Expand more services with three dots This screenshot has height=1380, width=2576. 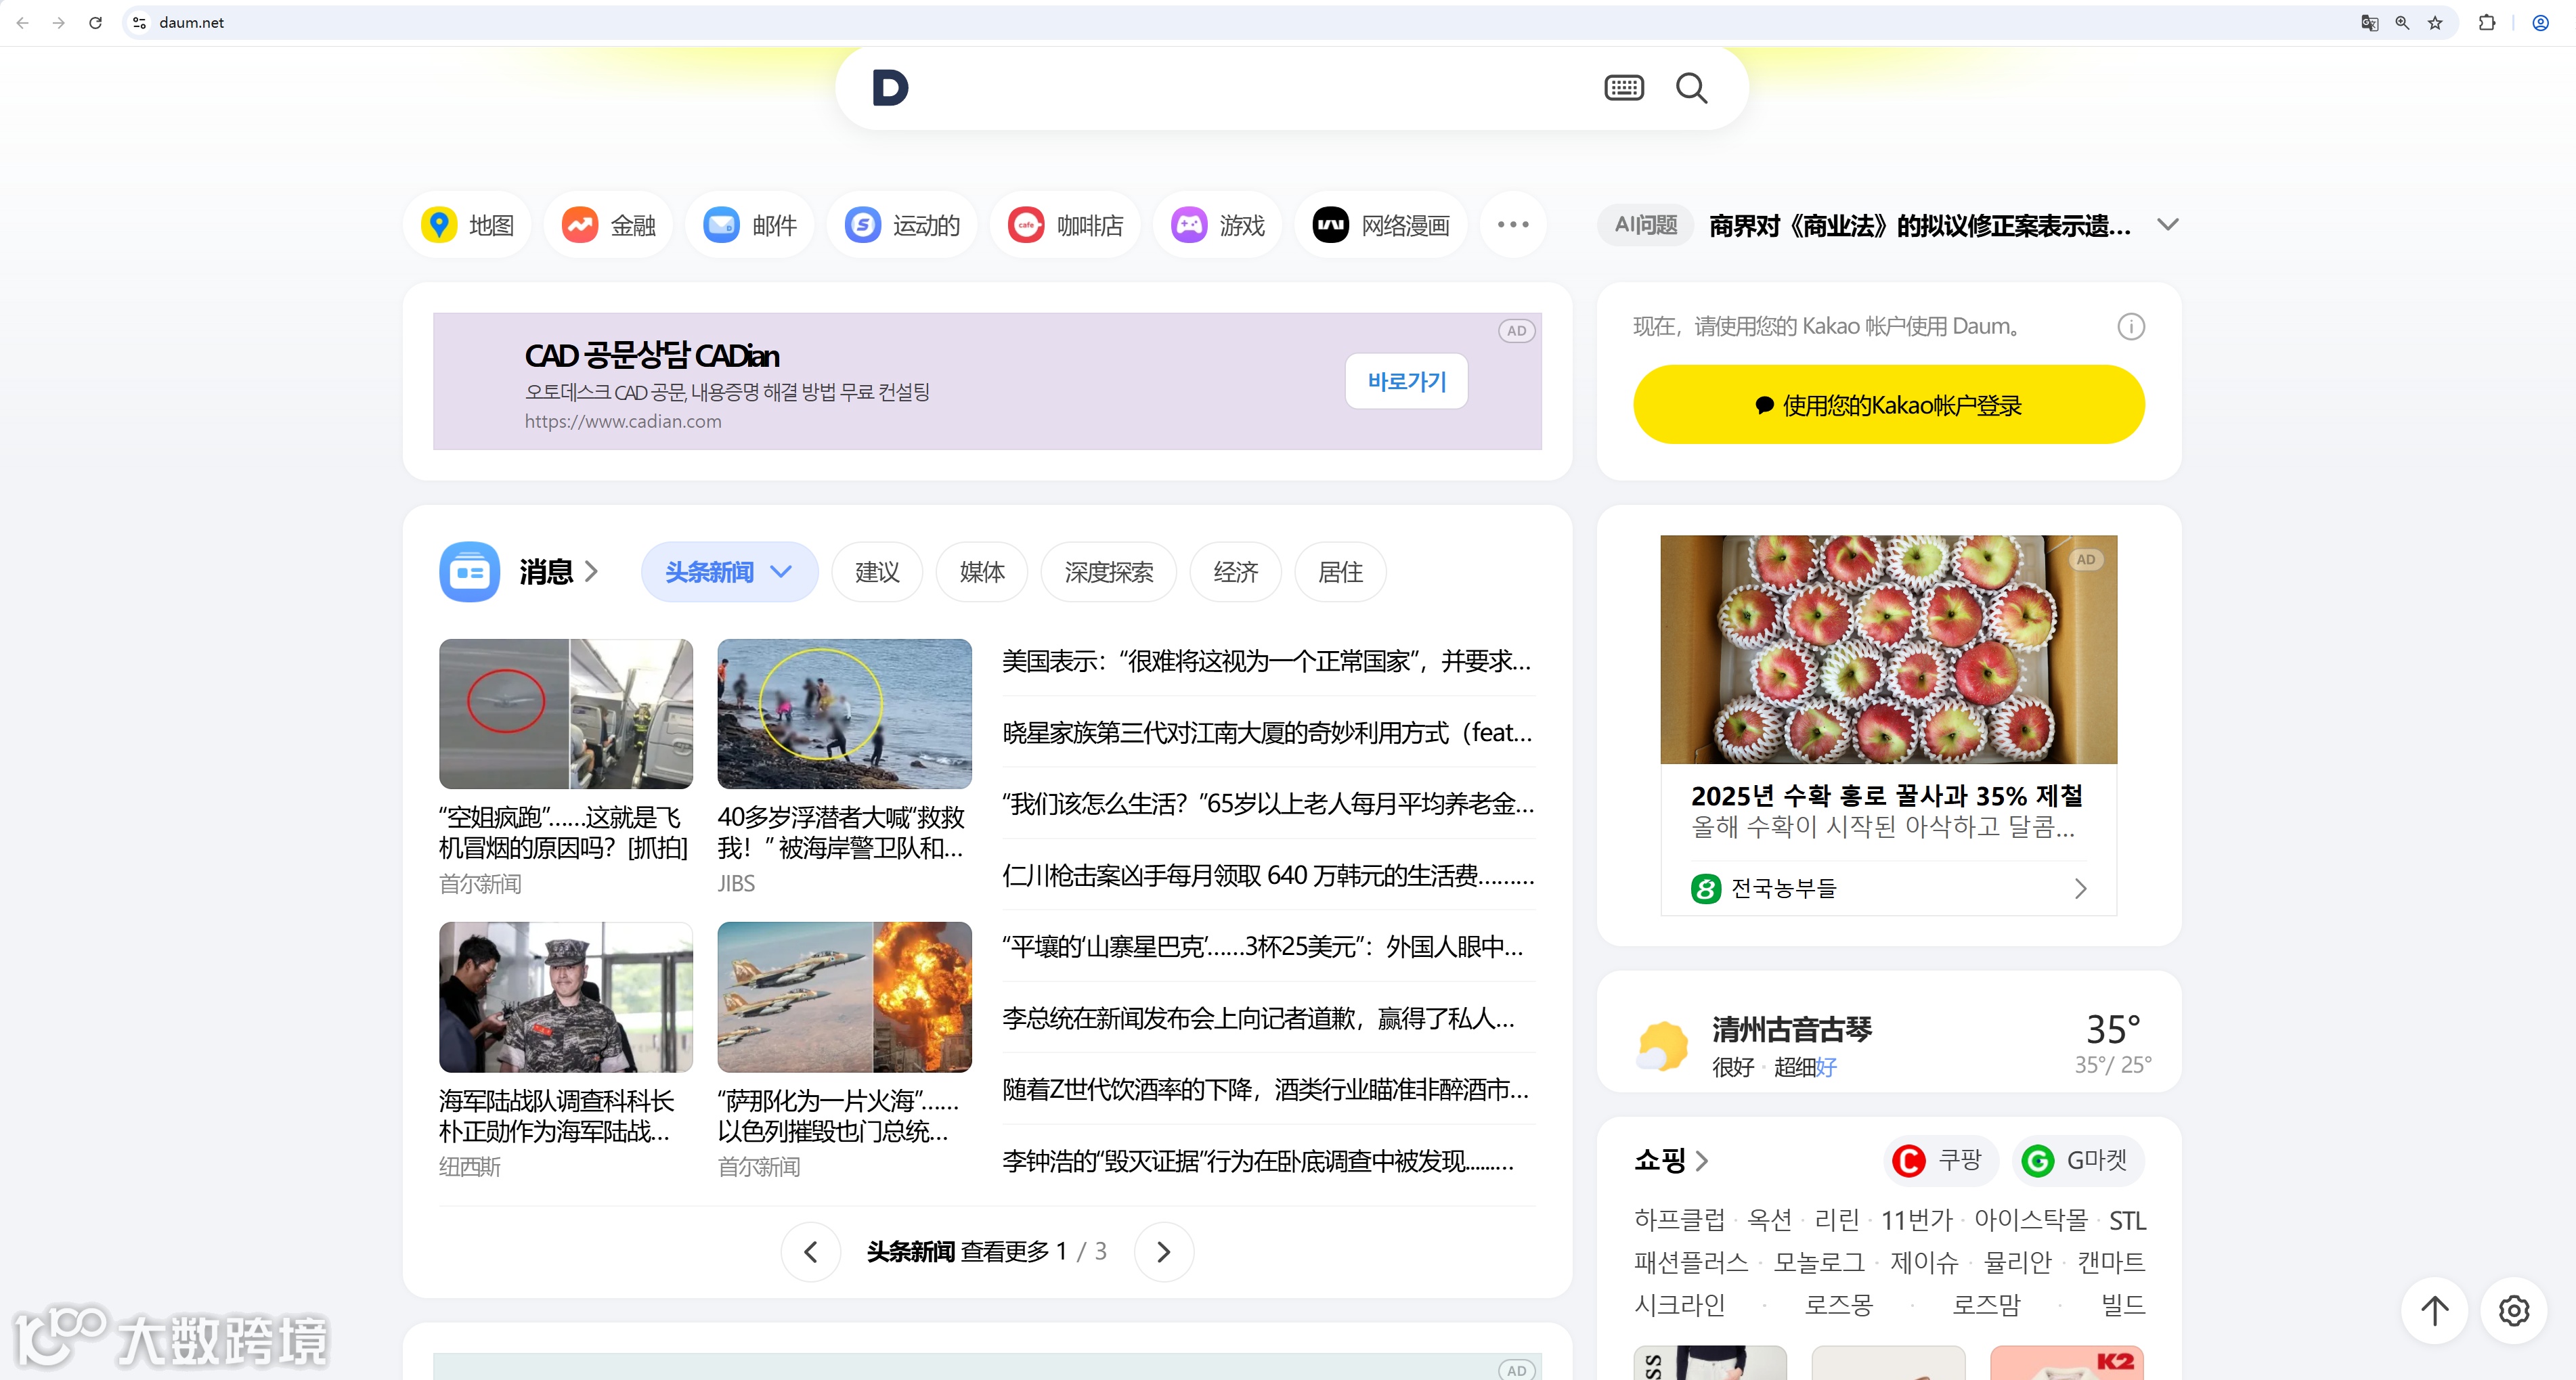[x=1513, y=225]
